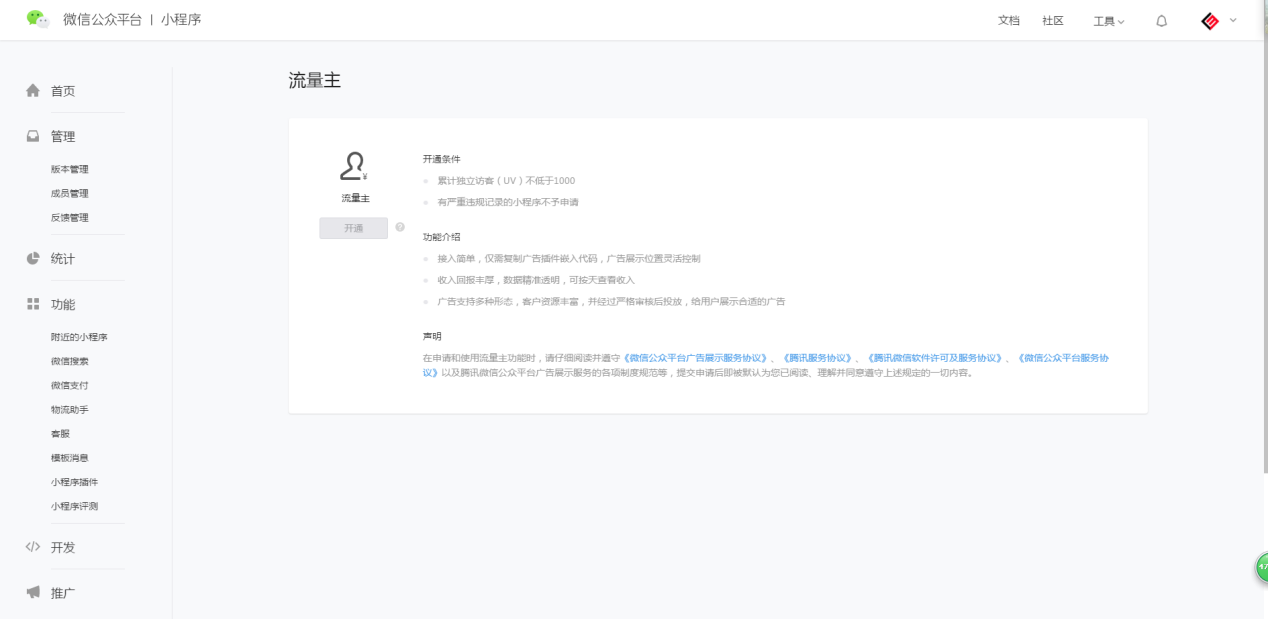Open 小程序插件 submenu item

74,481
